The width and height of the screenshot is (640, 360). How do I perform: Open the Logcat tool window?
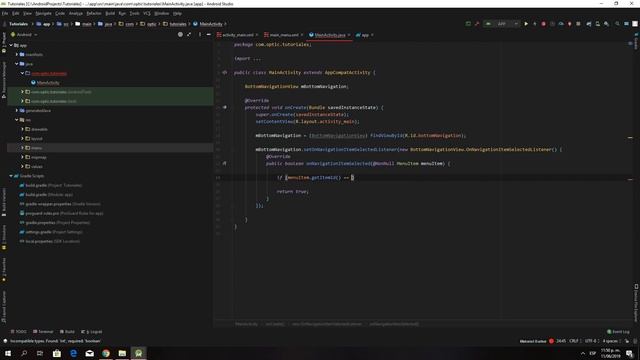[x=92, y=331]
